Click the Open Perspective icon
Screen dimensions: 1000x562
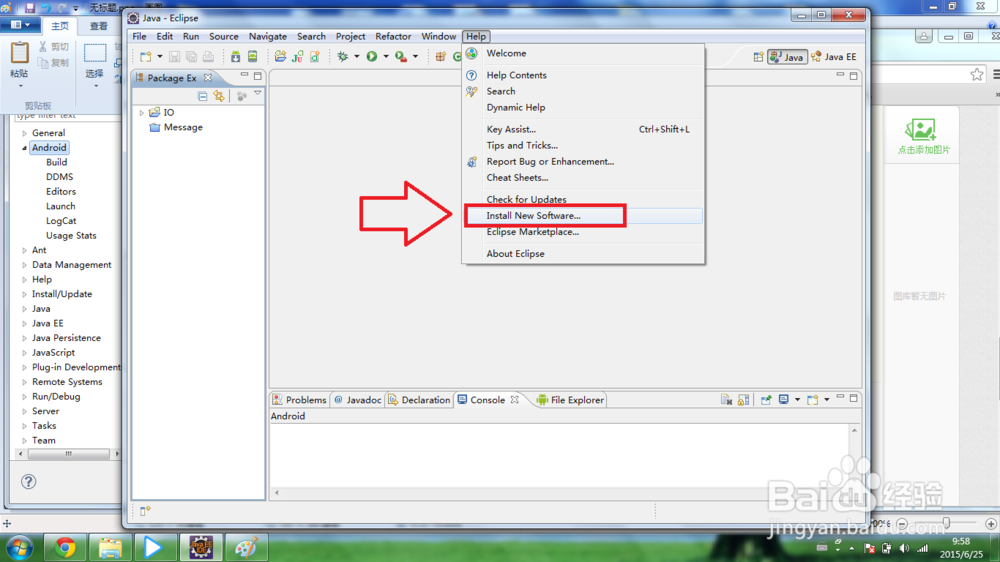[x=758, y=57]
